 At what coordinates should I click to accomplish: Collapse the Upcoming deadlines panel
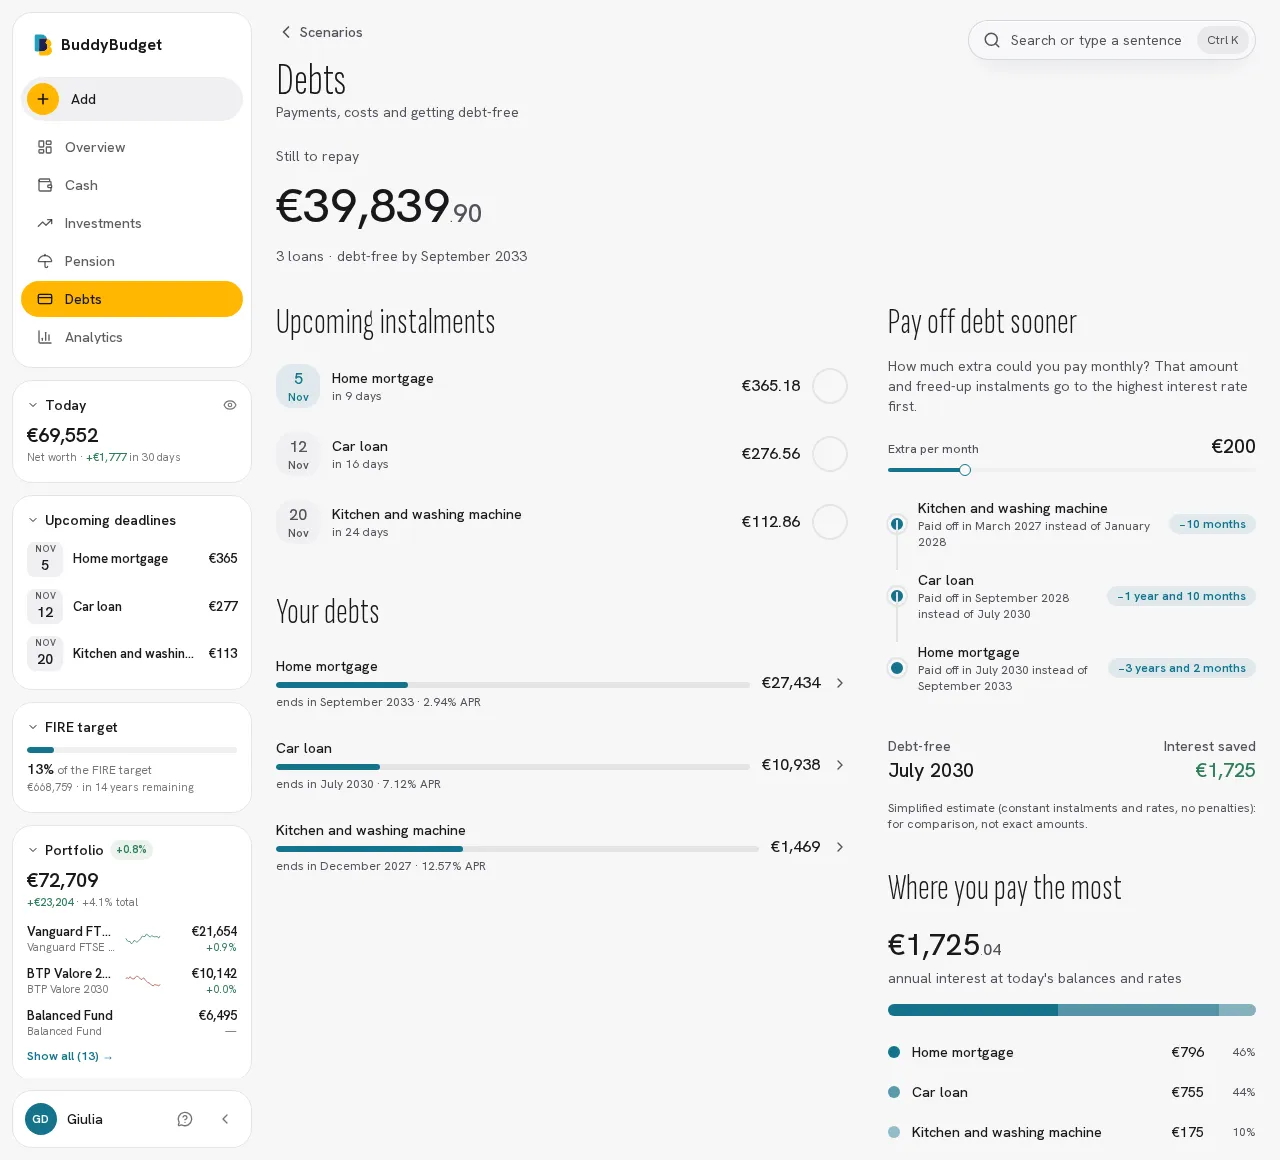point(33,520)
